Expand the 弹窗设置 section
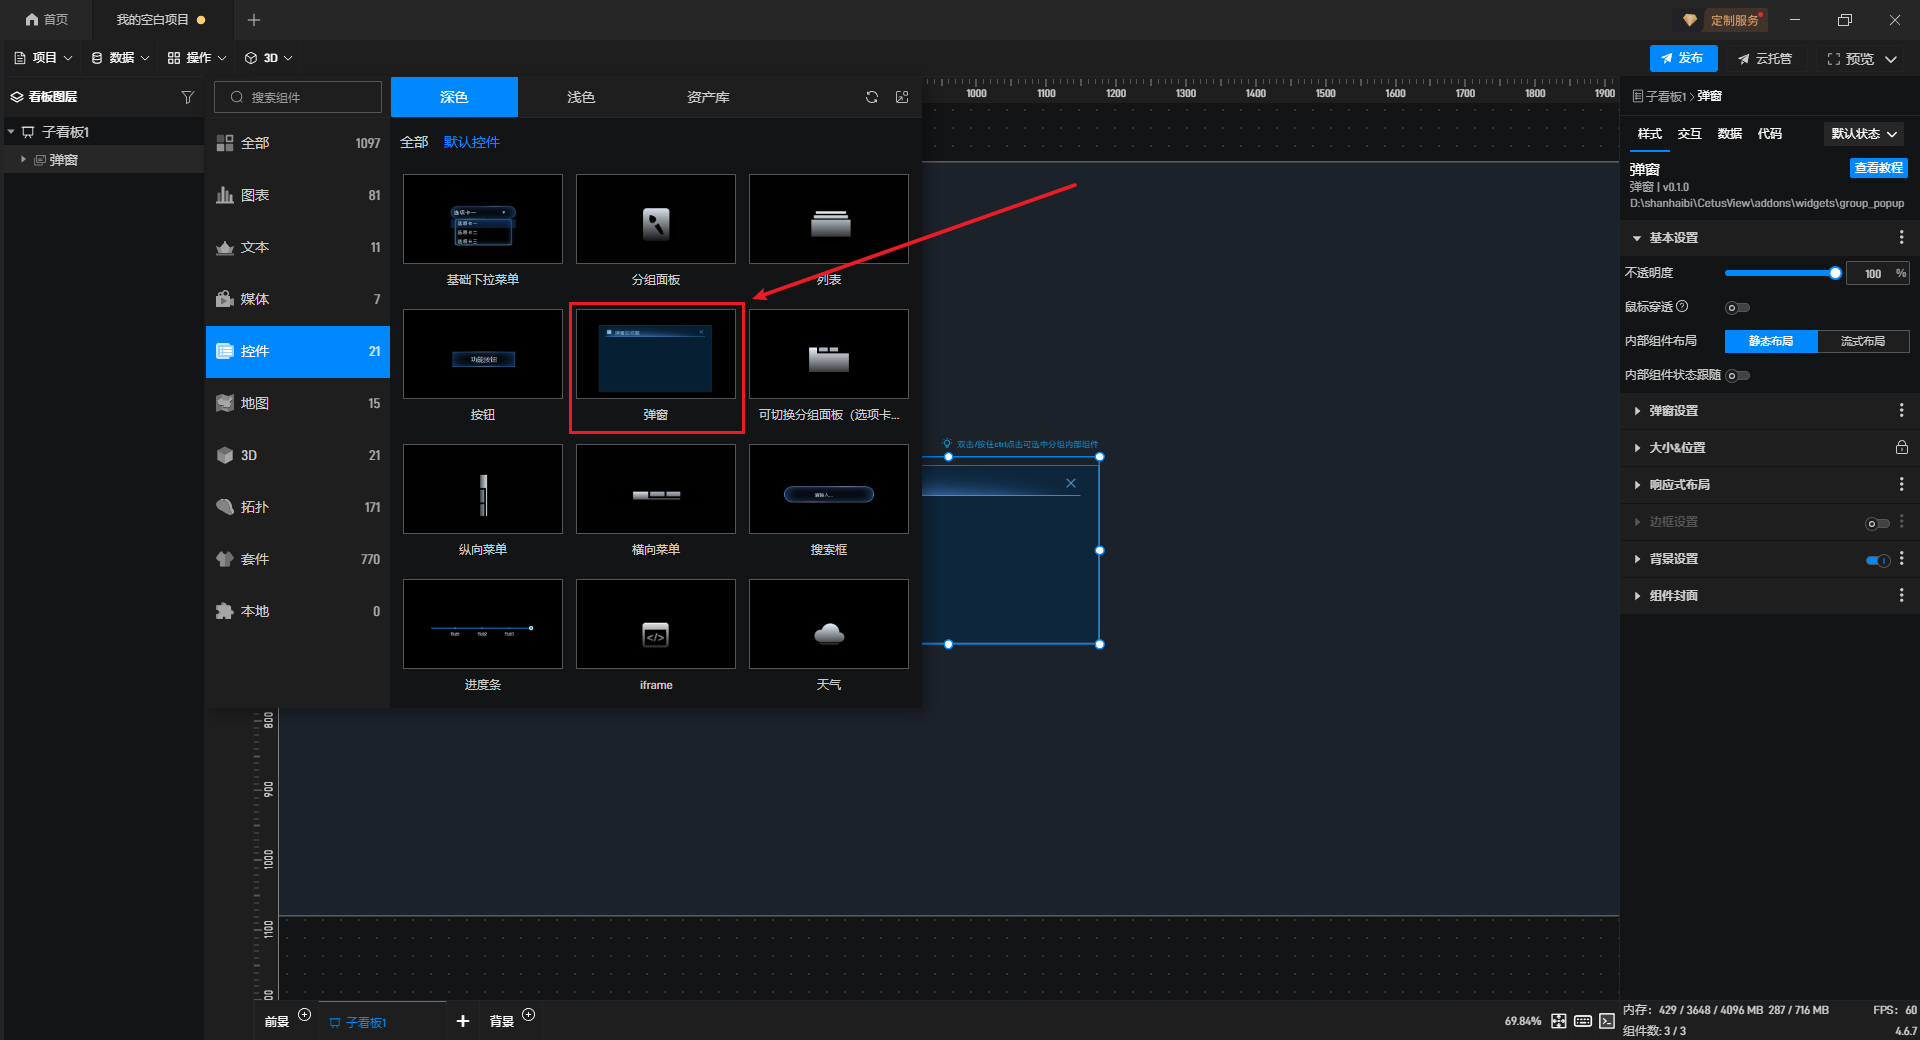1920x1040 pixels. [1673, 411]
